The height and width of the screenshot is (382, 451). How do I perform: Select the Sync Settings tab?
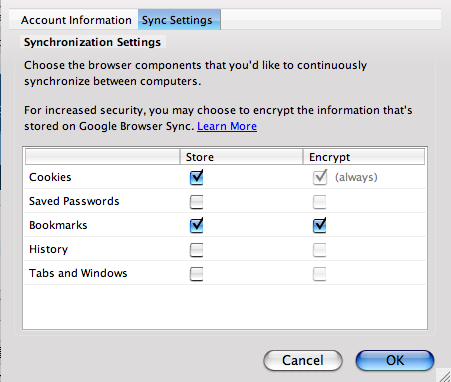(179, 20)
